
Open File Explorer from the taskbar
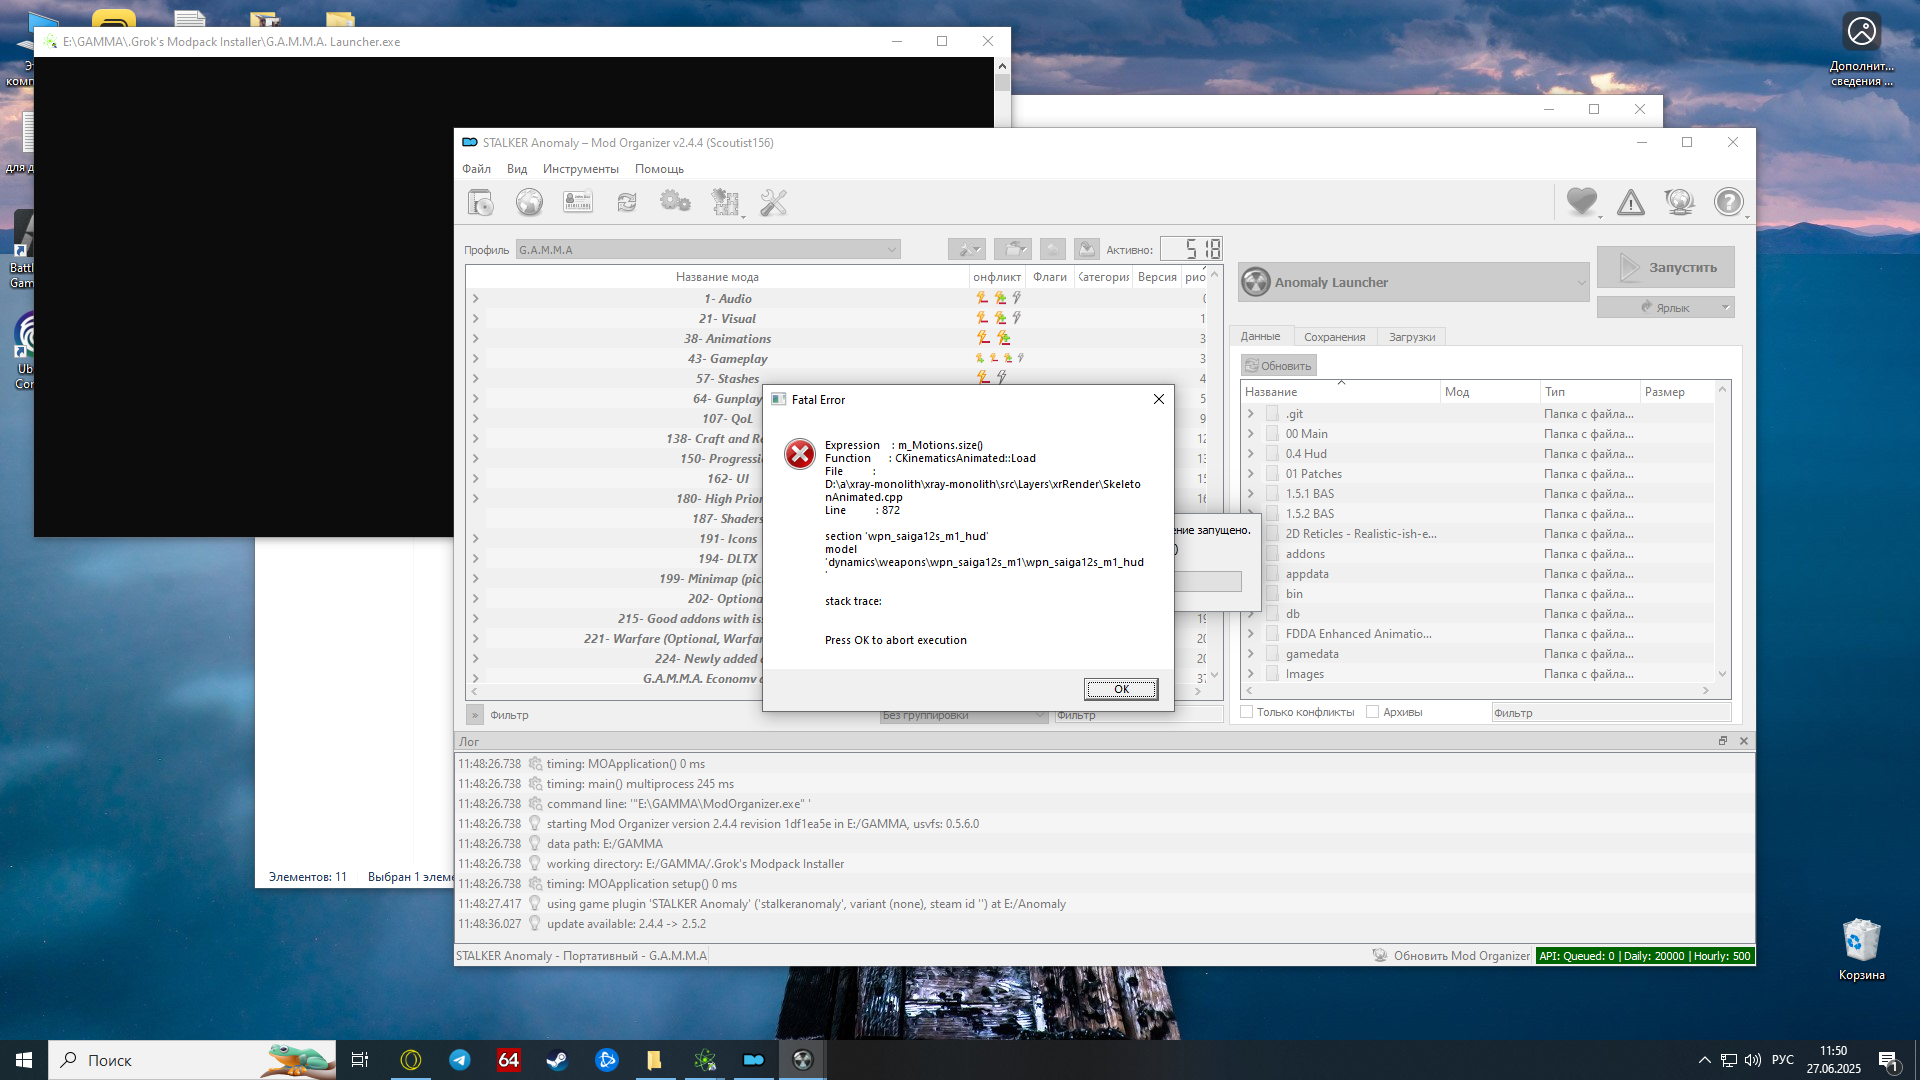(654, 1060)
